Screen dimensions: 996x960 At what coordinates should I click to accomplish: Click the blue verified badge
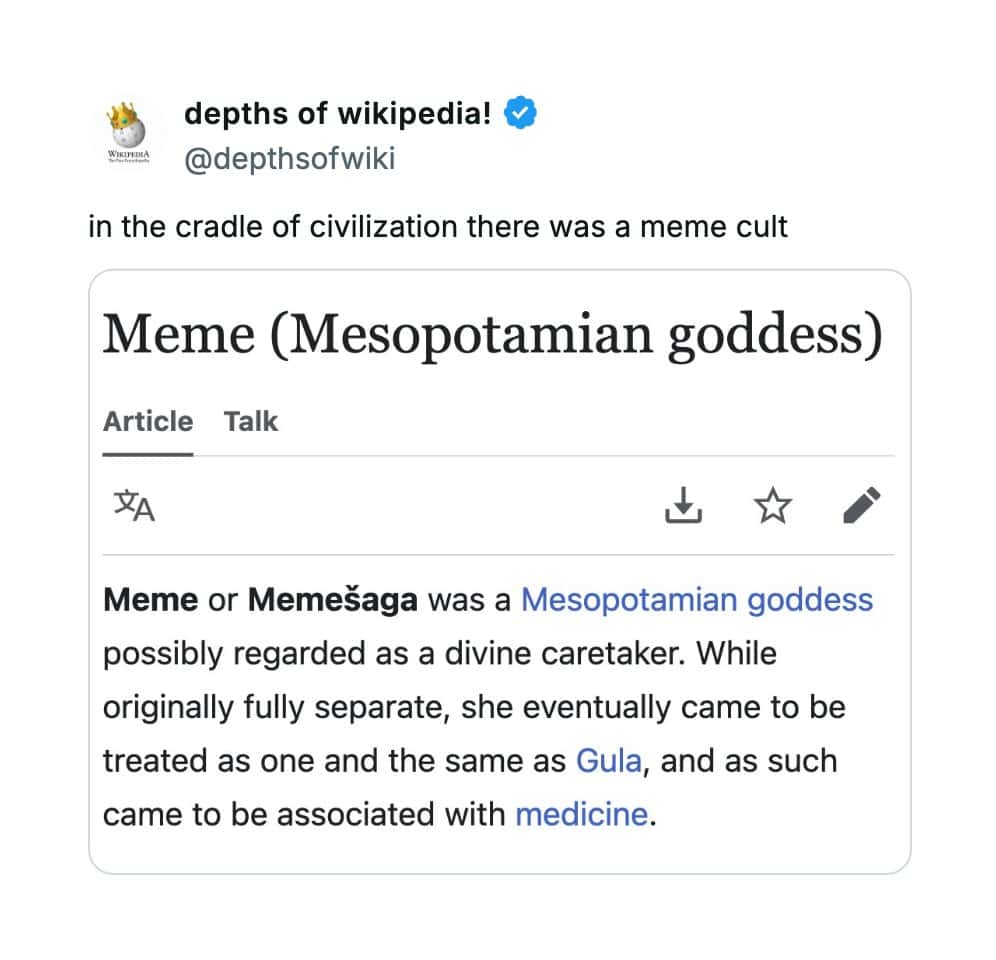[x=520, y=114]
